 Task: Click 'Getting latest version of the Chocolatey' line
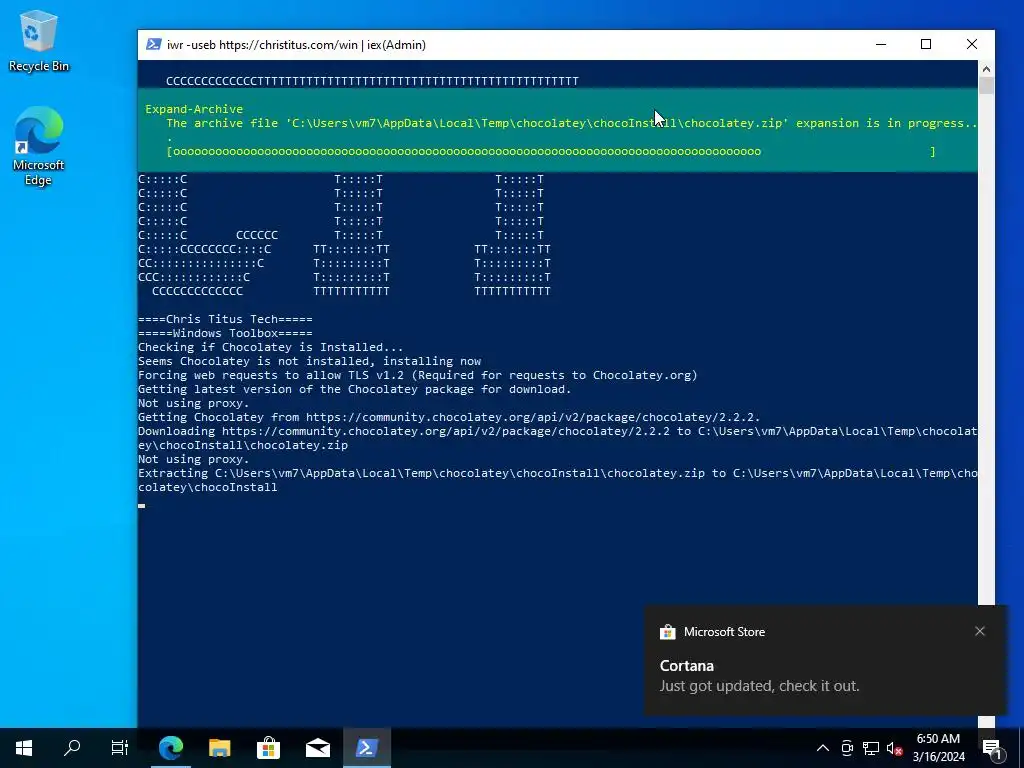[355, 389]
